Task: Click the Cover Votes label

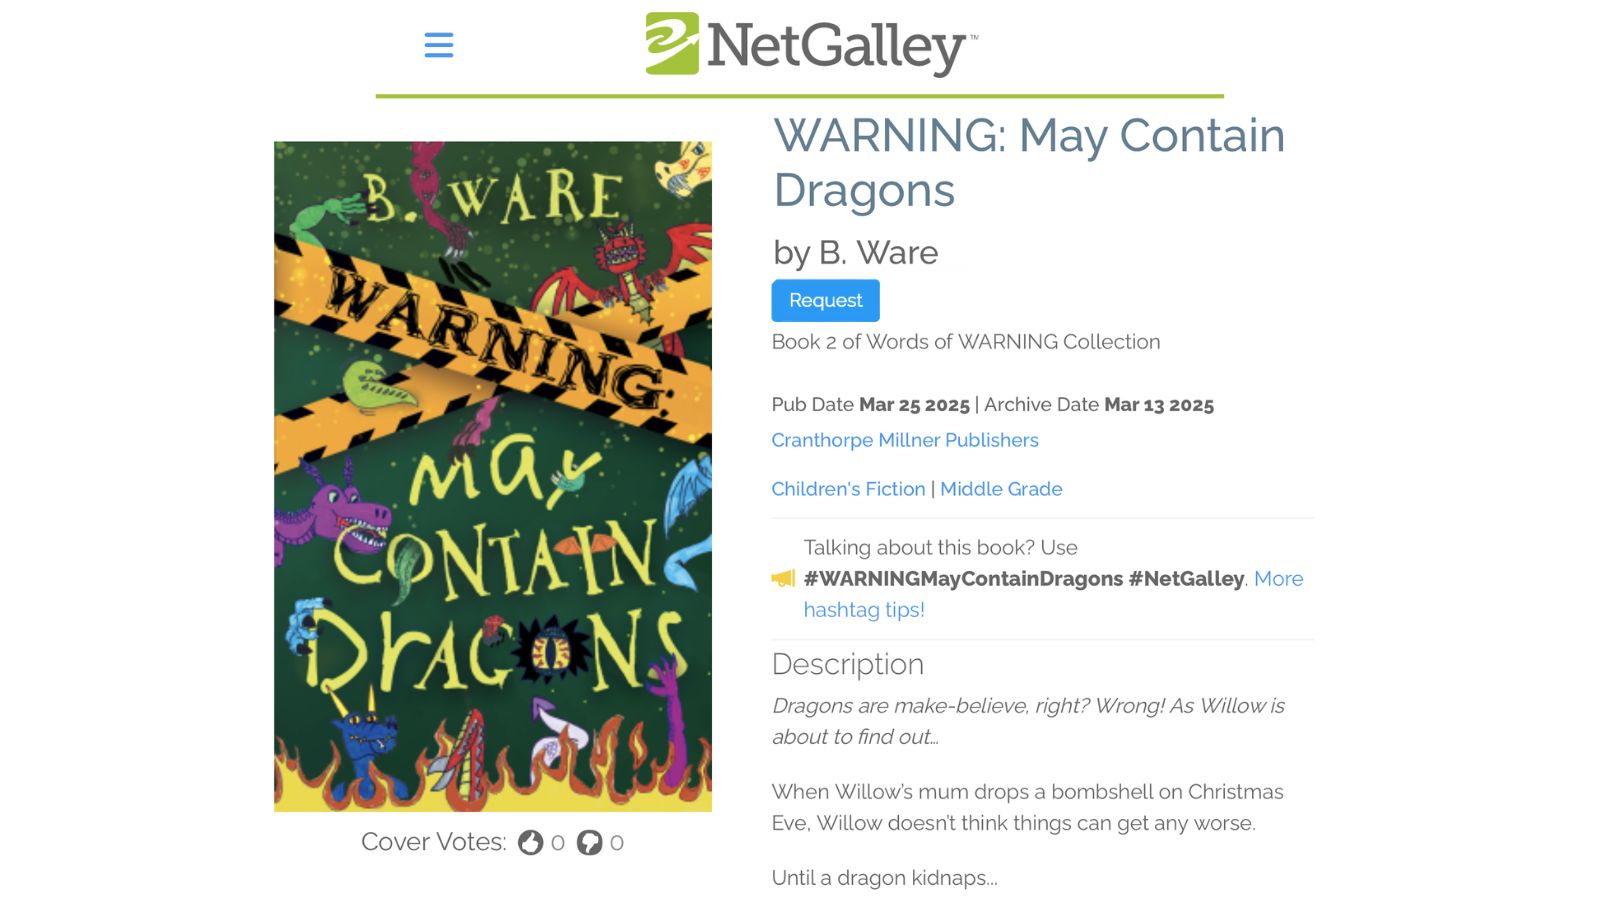Action: pyautogui.click(x=433, y=842)
